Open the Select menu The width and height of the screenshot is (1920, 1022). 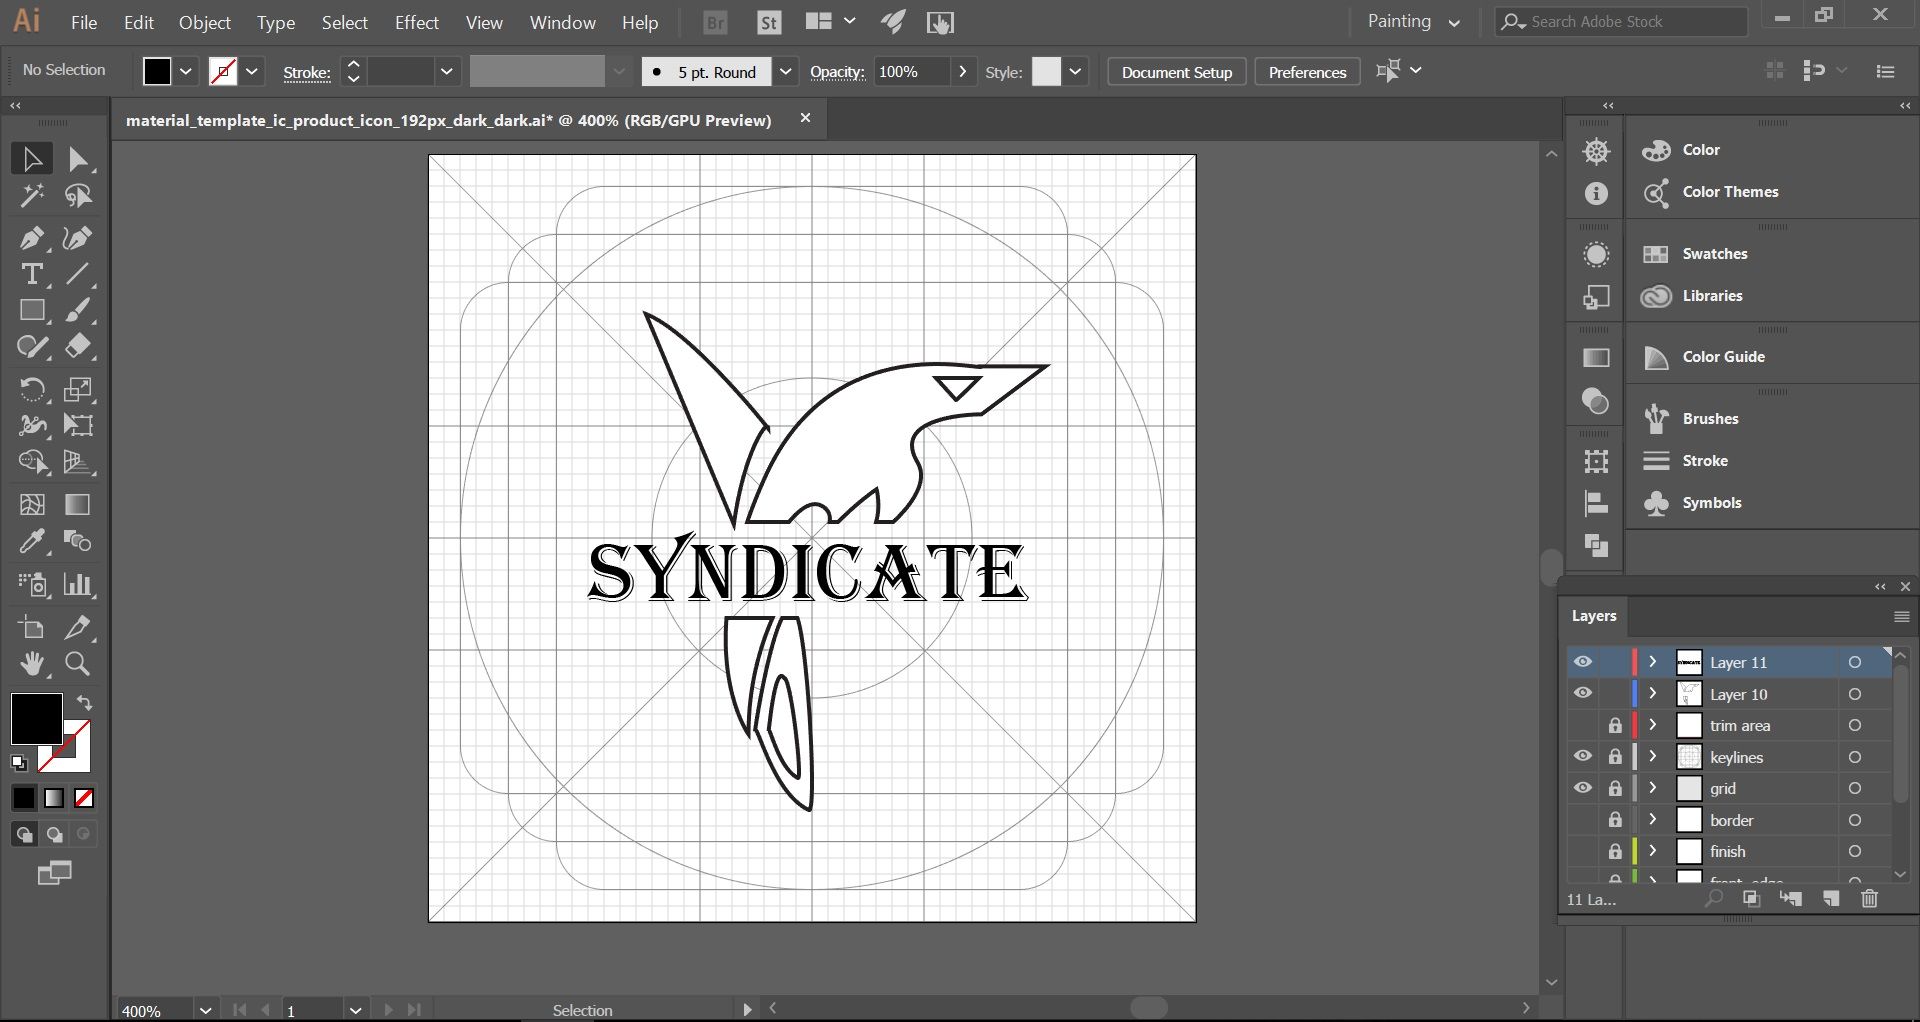point(345,22)
